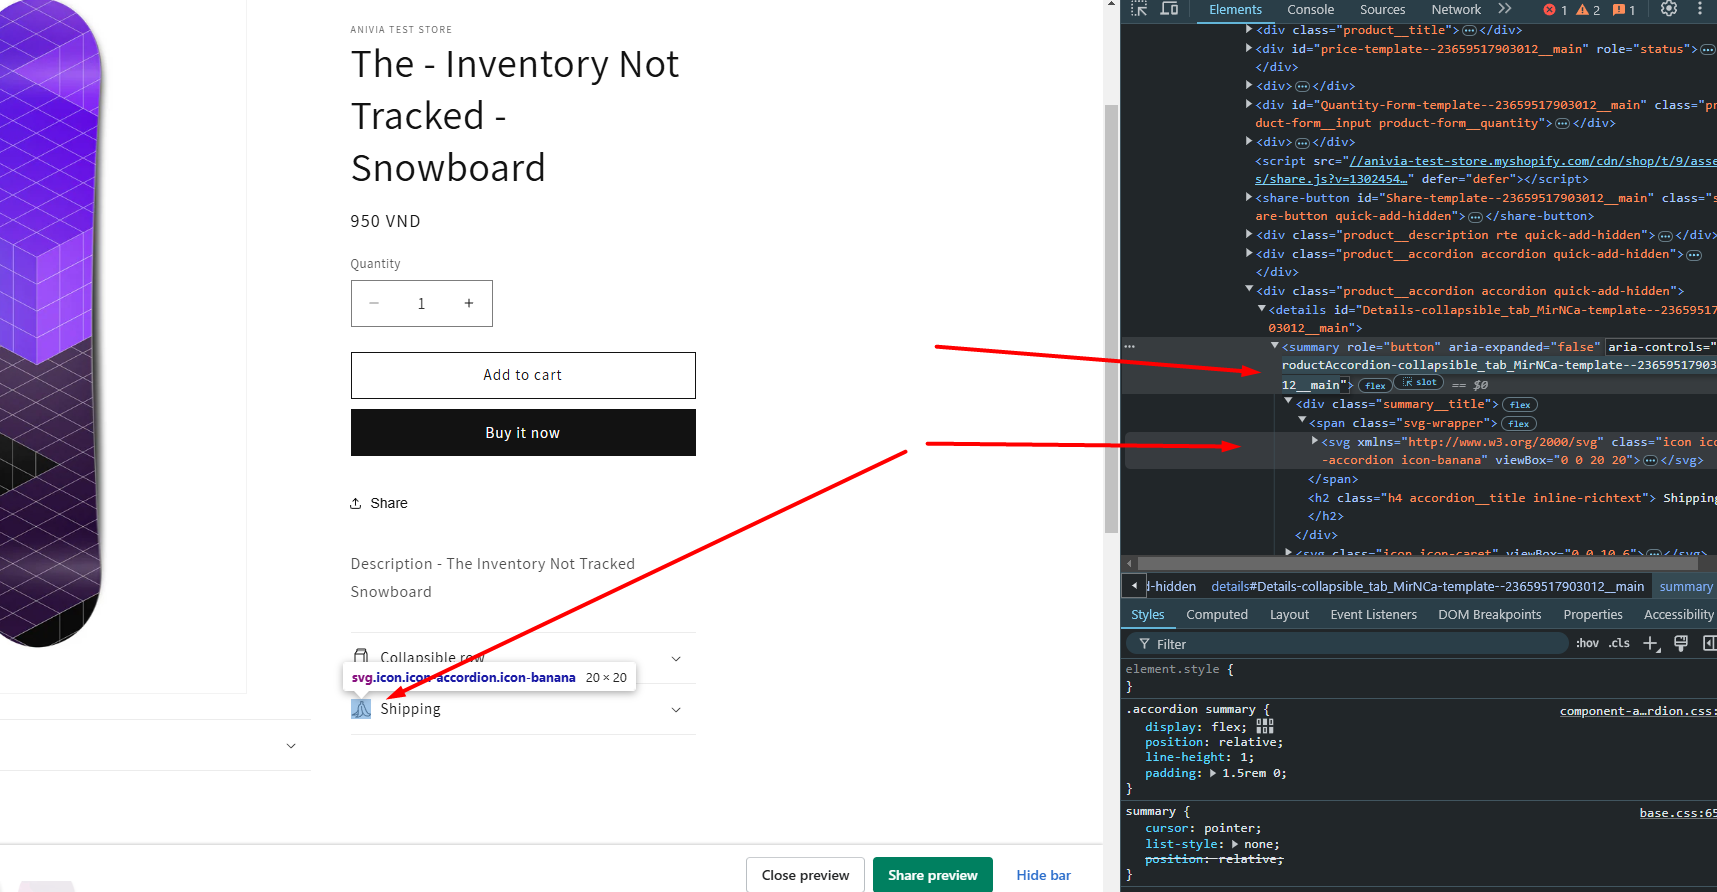Toggle the :hov element state button
The width and height of the screenshot is (1717, 892).
pyautogui.click(x=1587, y=644)
